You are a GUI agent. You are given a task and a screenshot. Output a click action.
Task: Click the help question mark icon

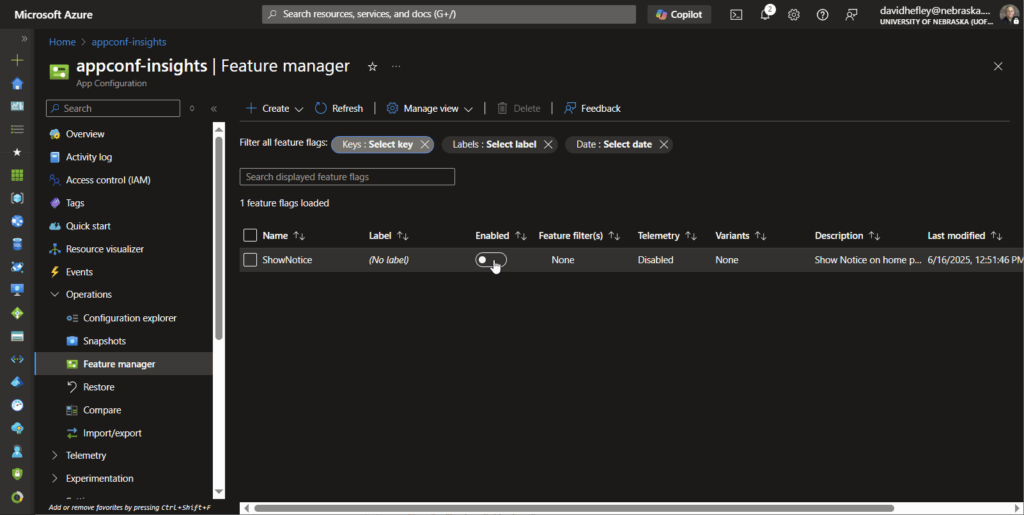[x=823, y=15]
